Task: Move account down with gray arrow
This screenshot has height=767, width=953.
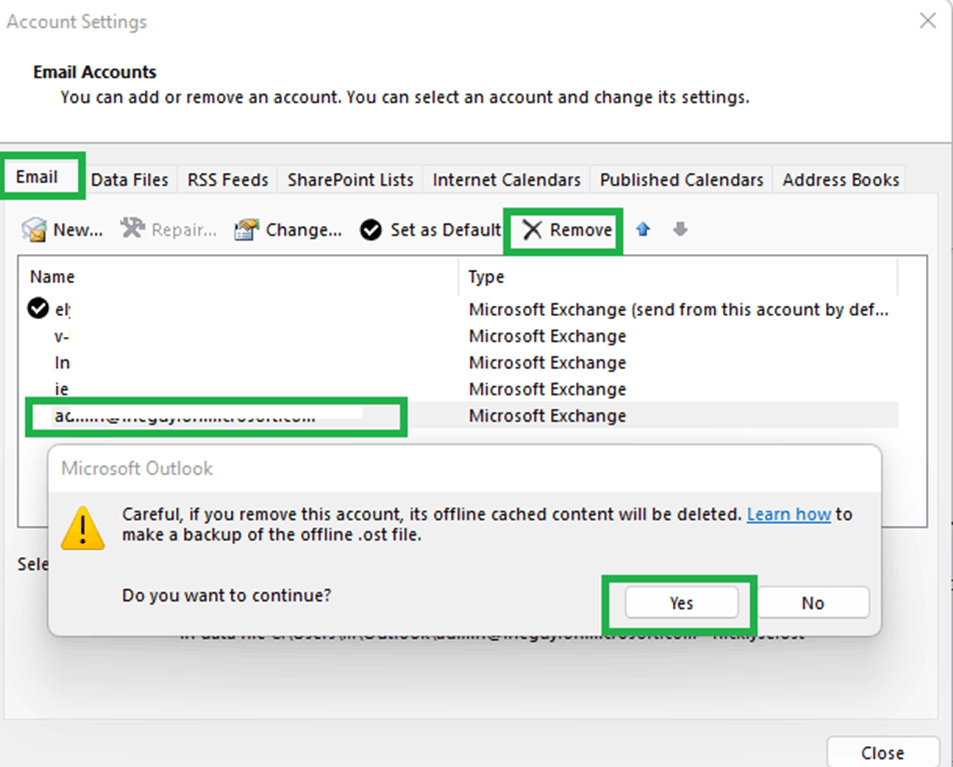Action: 680,229
